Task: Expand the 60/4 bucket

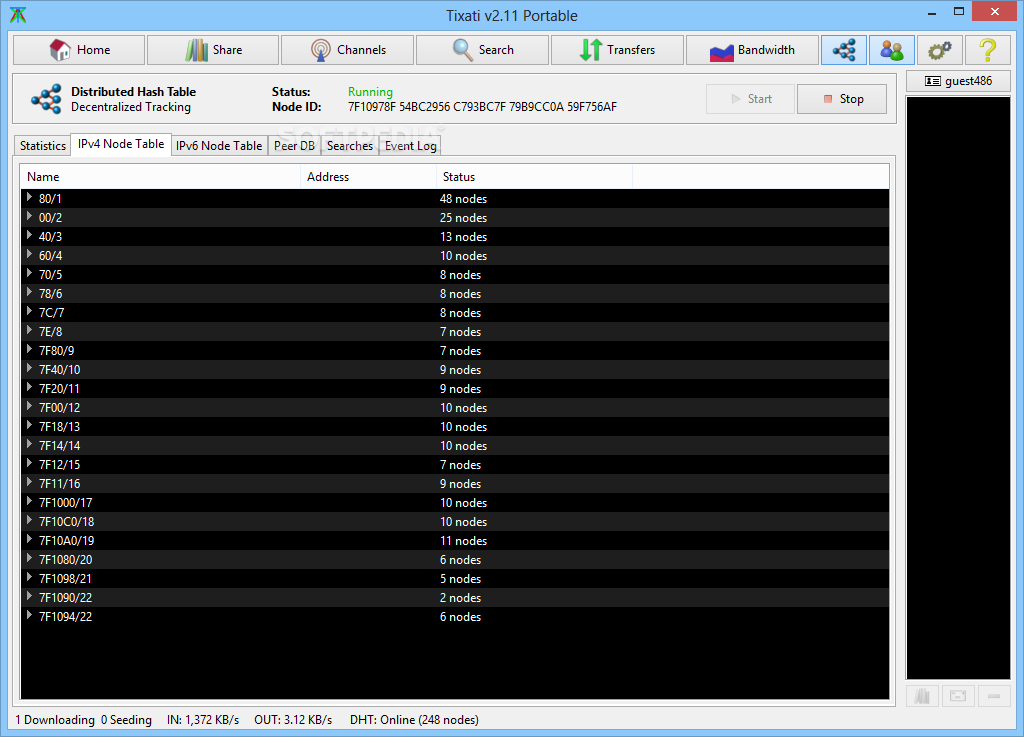Action: point(29,254)
